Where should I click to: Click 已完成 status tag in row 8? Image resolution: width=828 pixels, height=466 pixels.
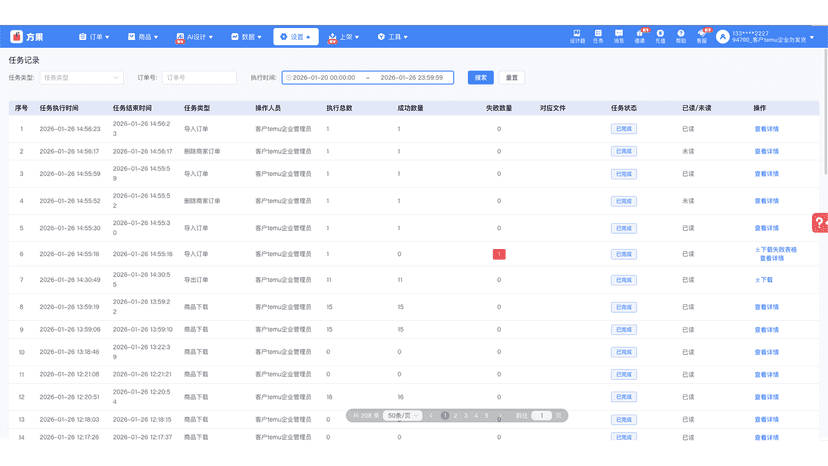pyautogui.click(x=624, y=307)
